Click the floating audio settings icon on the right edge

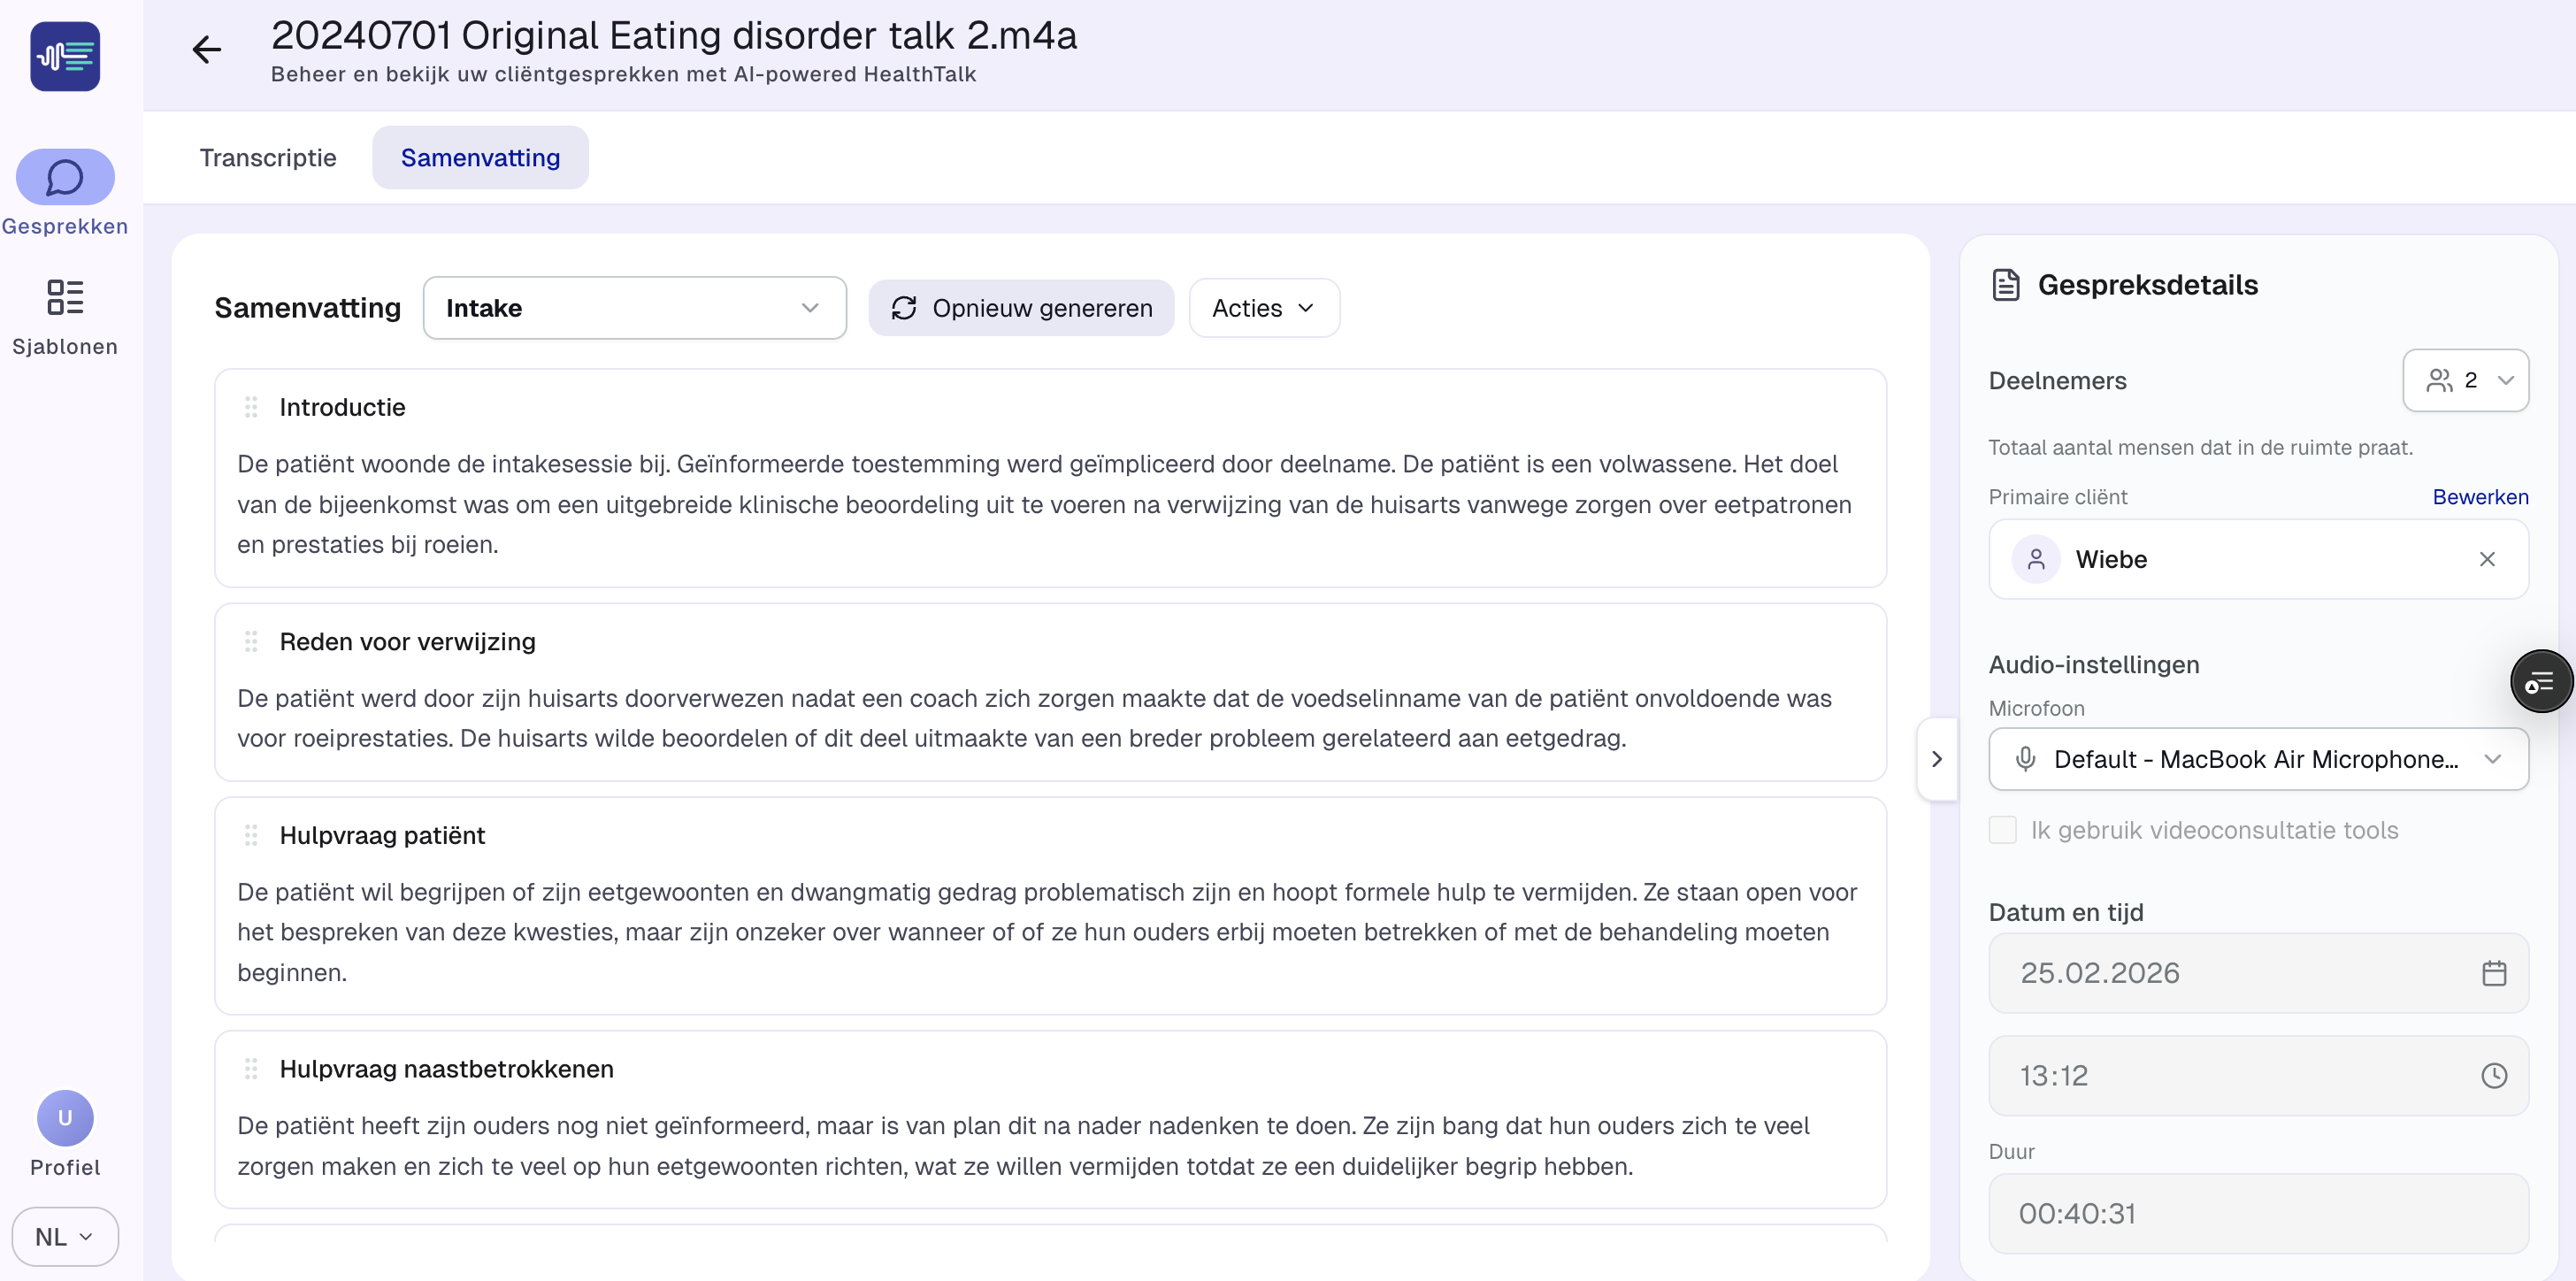[x=2540, y=681]
